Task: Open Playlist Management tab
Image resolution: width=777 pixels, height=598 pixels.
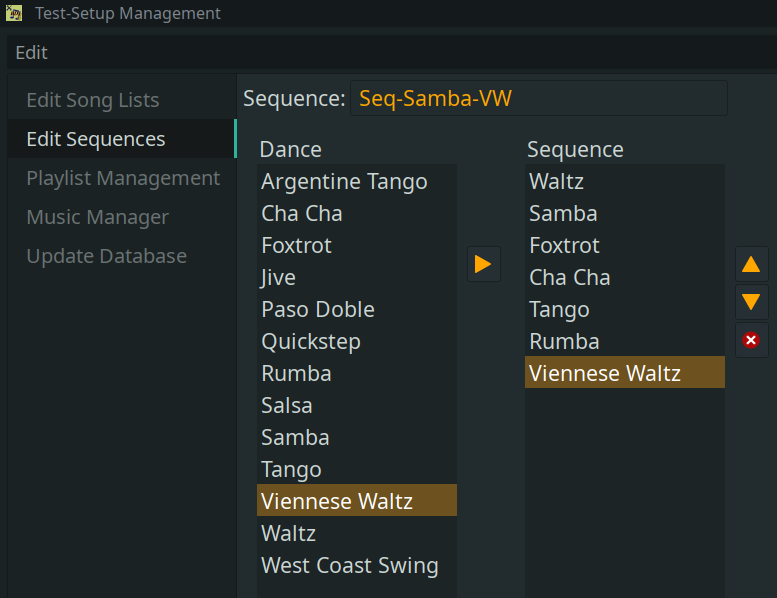Action: pos(123,178)
